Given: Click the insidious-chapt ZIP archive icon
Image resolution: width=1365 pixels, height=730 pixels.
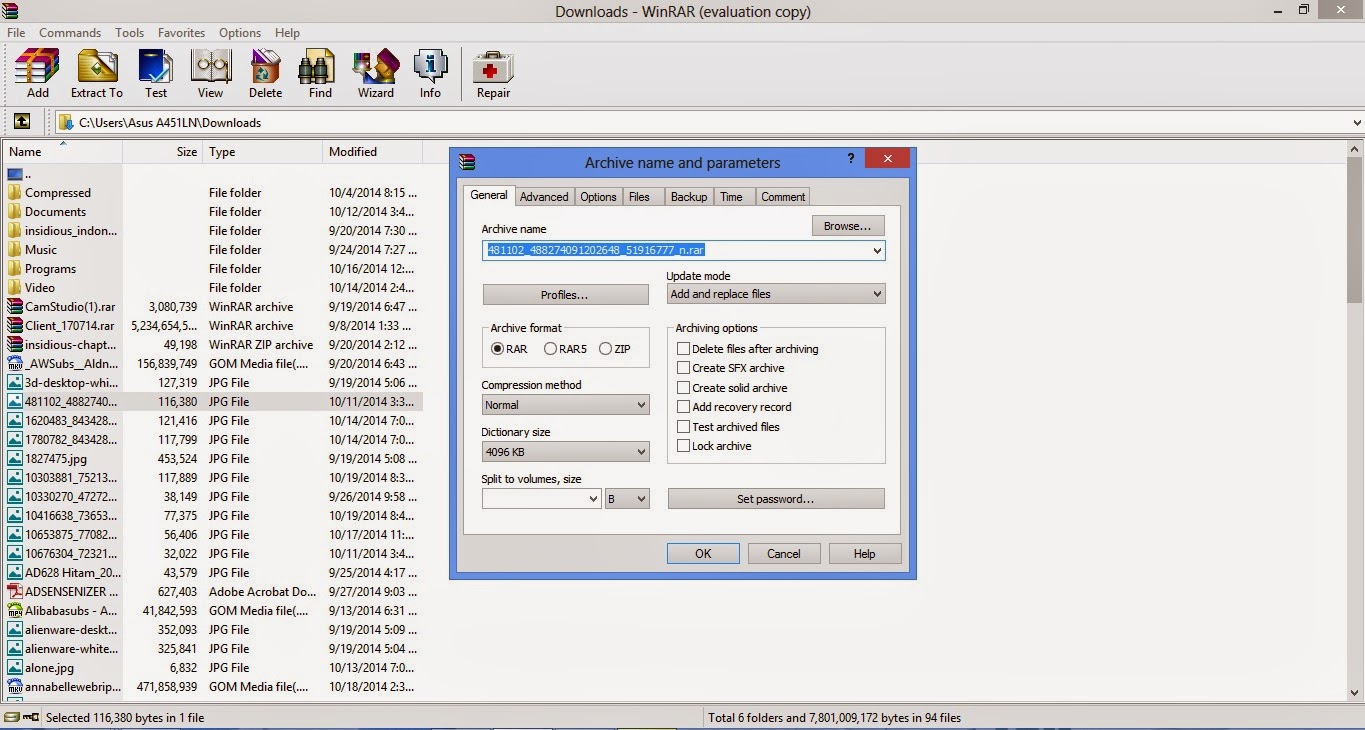Looking at the screenshot, I should 15,345.
